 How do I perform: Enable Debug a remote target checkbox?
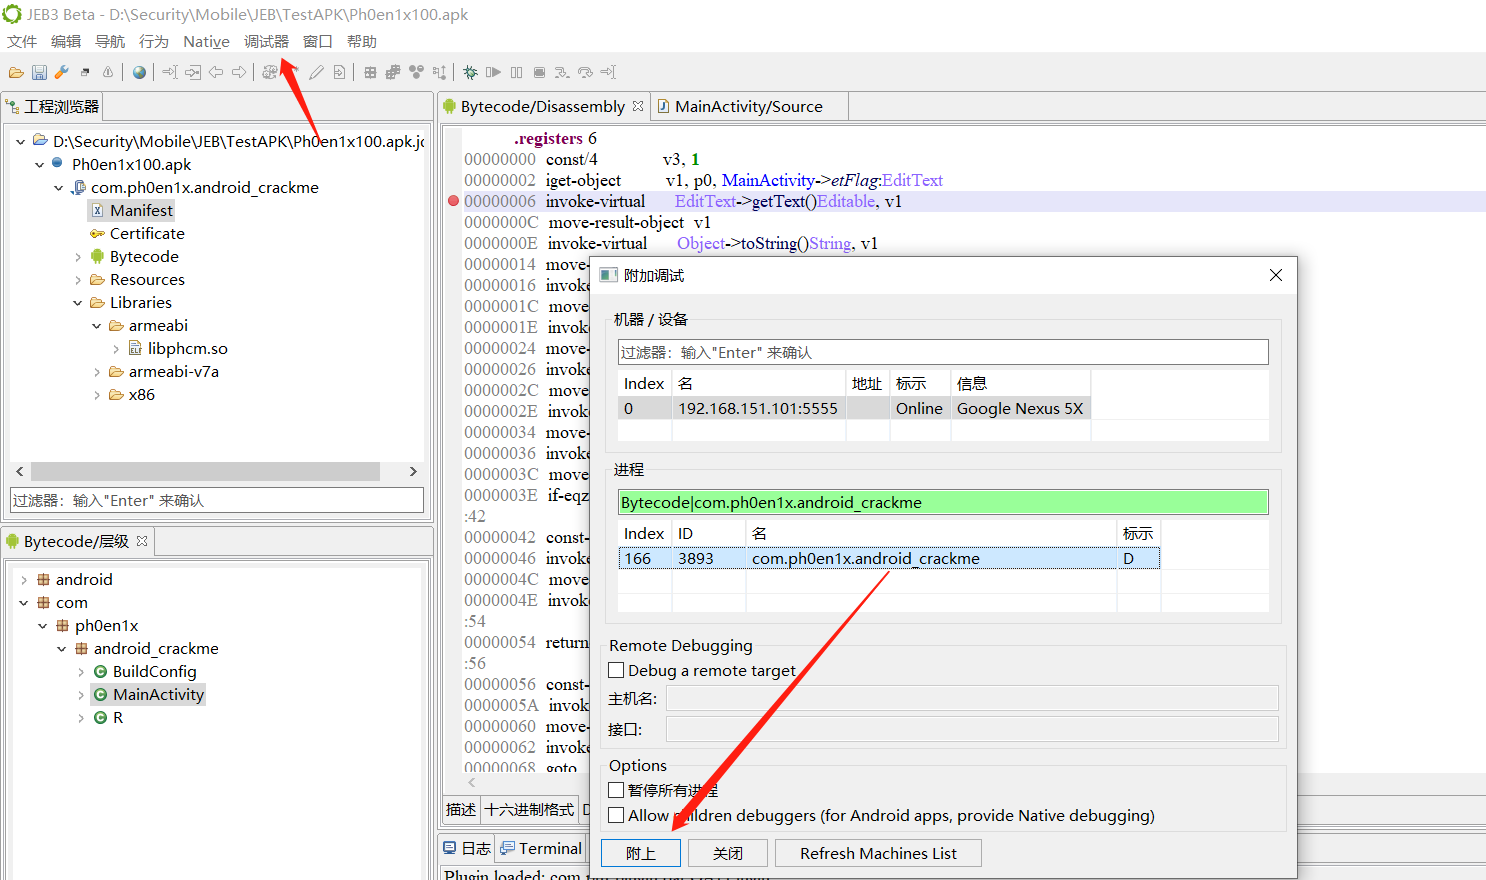616,670
